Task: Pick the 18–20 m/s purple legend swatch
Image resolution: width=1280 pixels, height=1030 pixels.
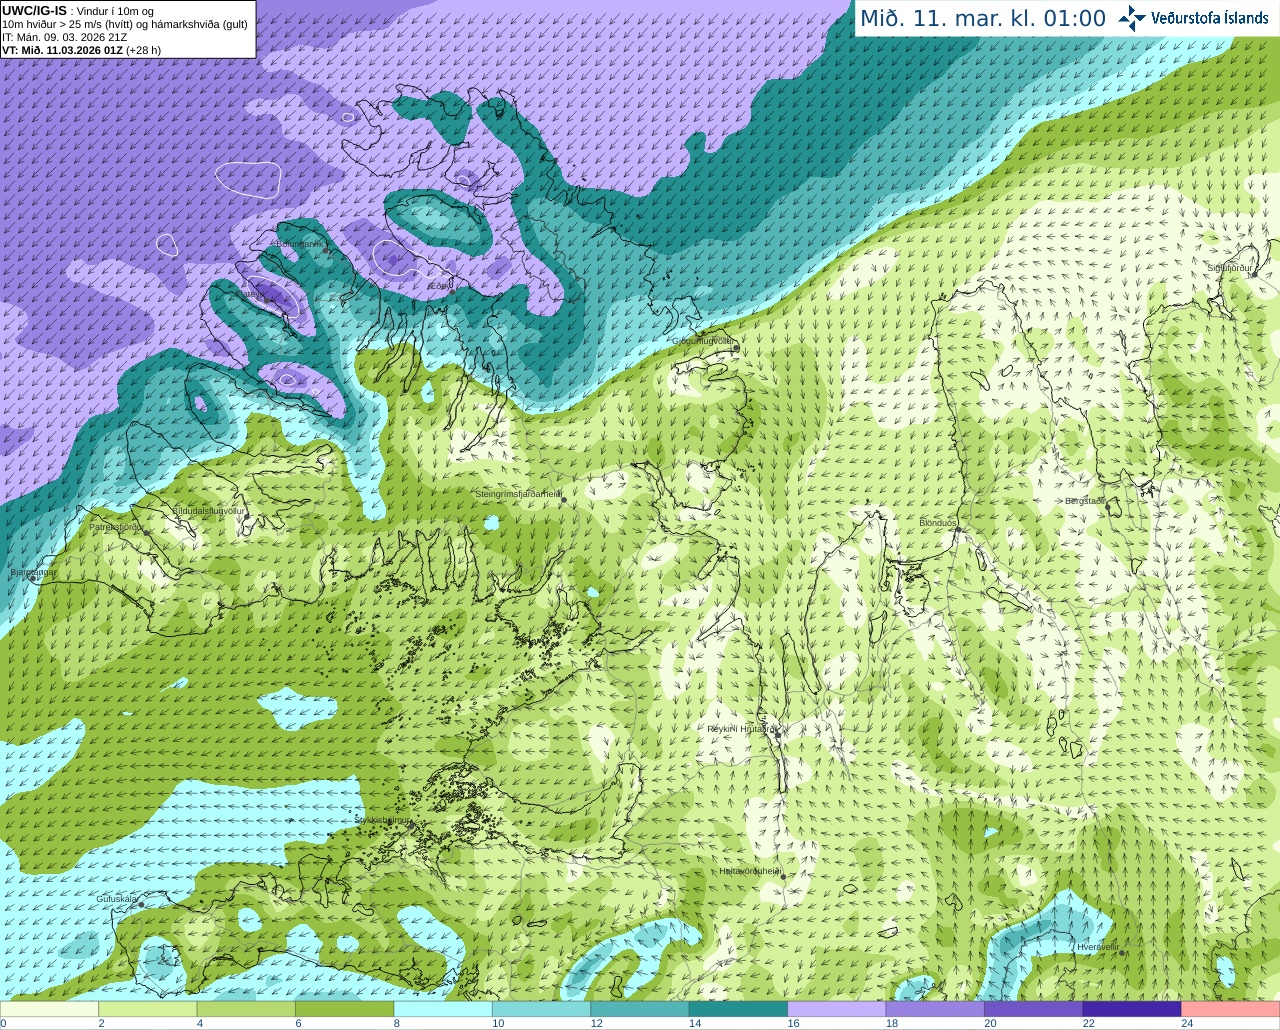Action: [935, 1009]
